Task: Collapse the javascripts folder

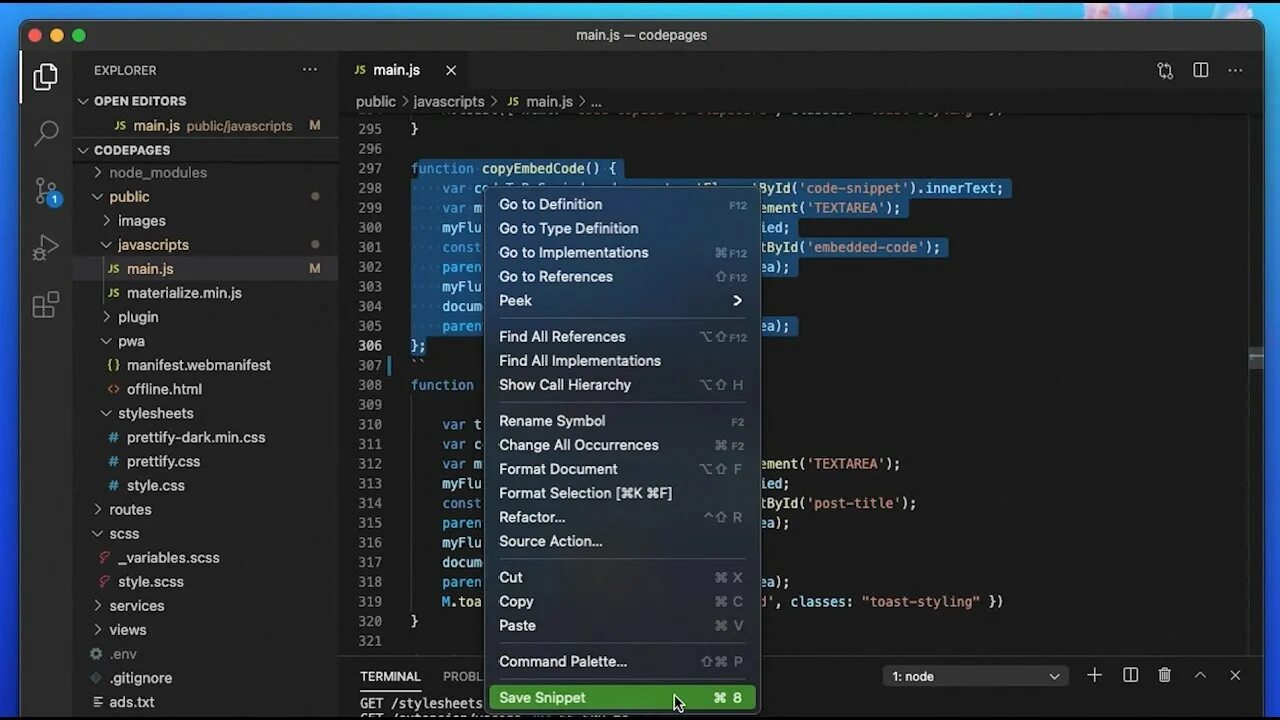Action: click(153, 245)
